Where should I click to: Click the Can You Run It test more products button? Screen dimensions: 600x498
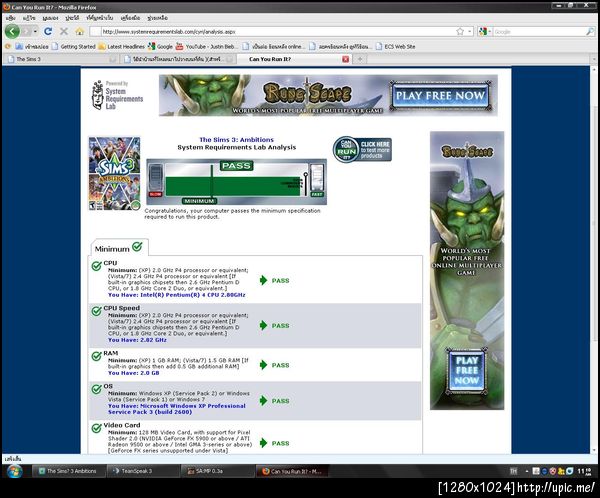click(x=362, y=150)
